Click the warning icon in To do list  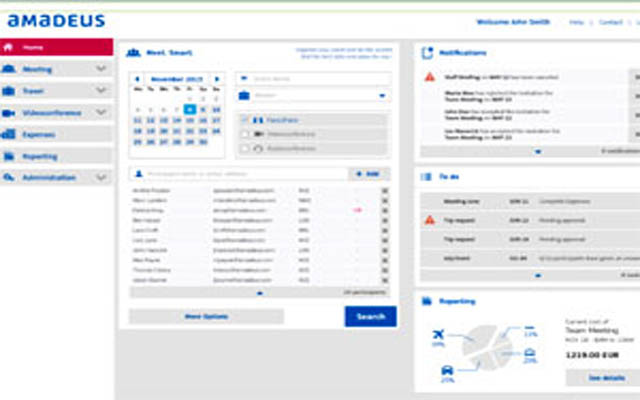click(429, 220)
